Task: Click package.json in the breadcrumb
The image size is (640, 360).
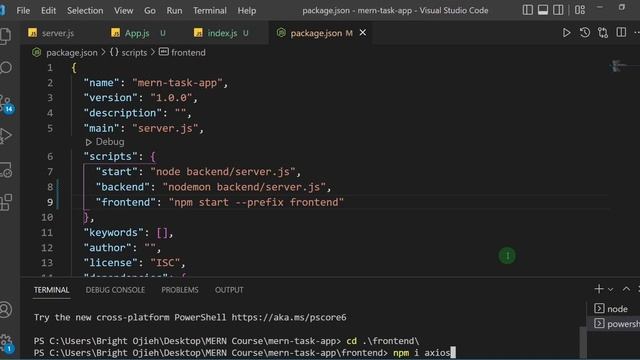Action: 71,53
